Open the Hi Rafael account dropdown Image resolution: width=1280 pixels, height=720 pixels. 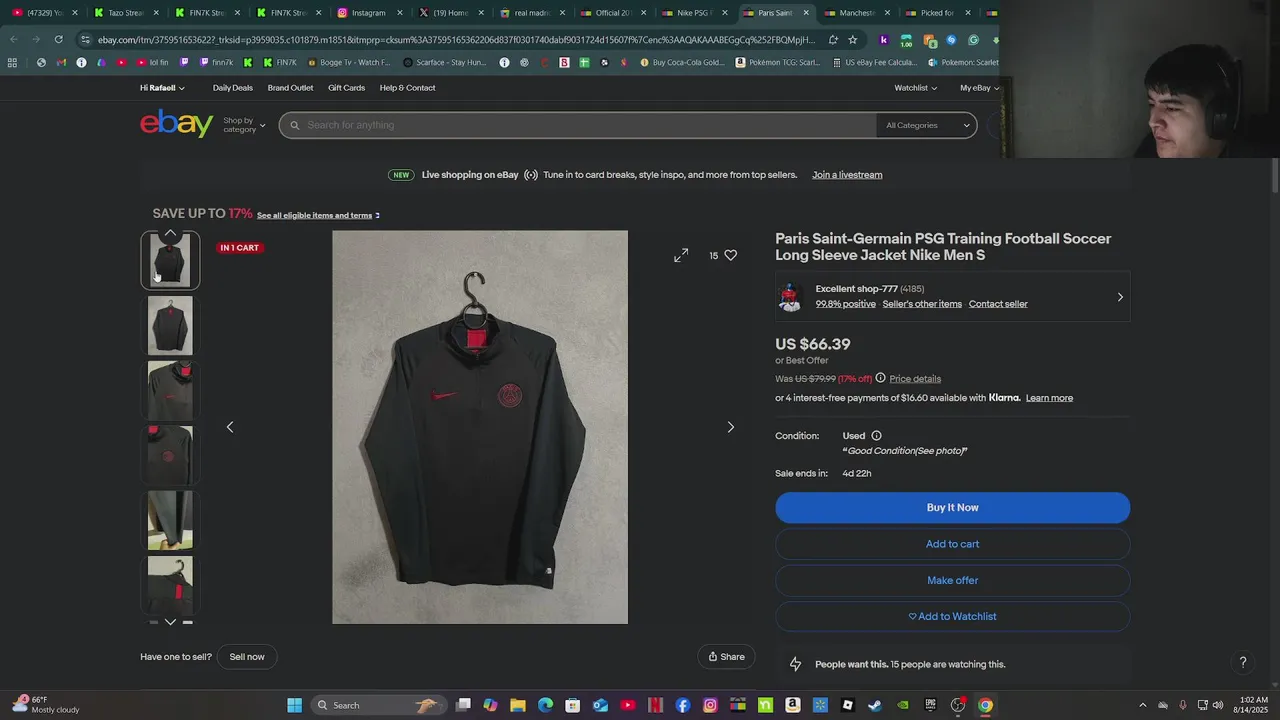click(x=162, y=88)
